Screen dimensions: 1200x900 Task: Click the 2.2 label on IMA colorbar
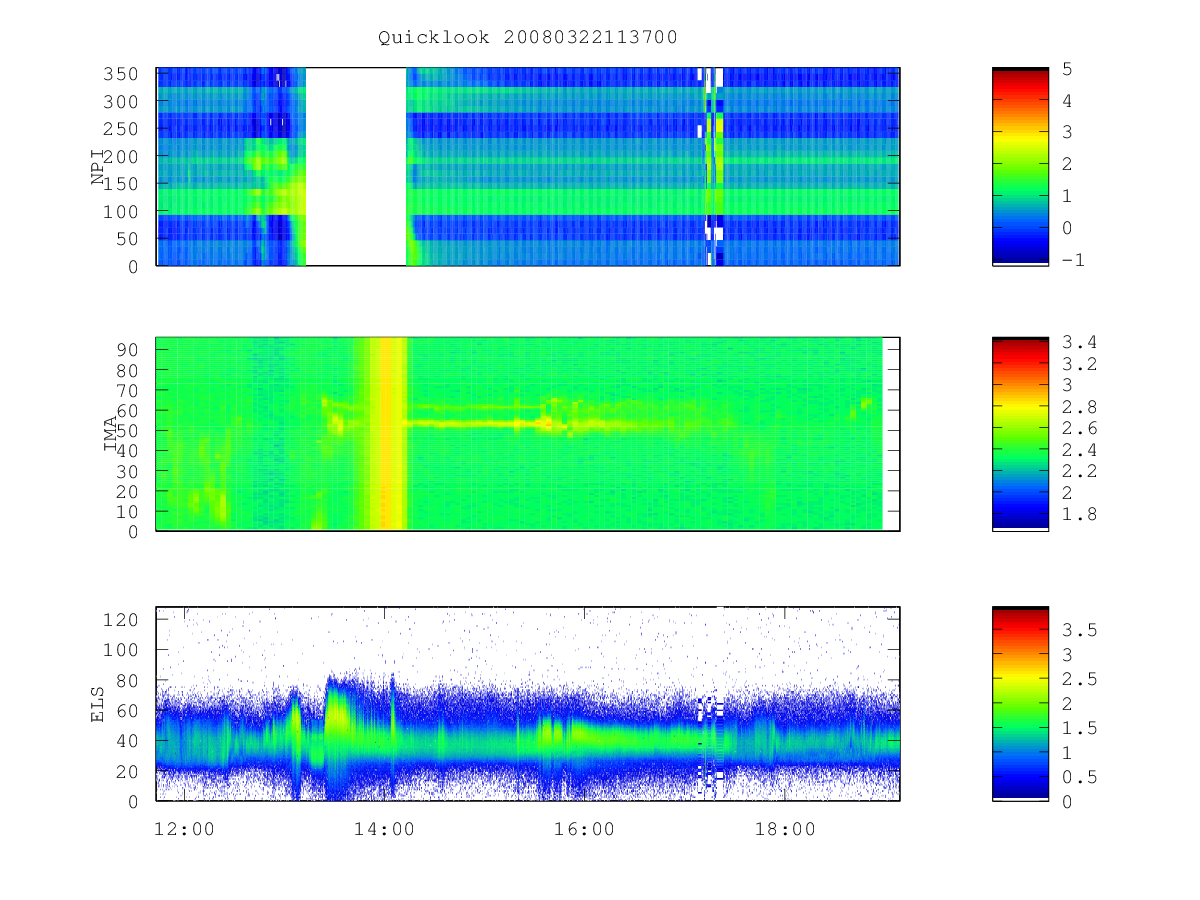[x=1079, y=471]
